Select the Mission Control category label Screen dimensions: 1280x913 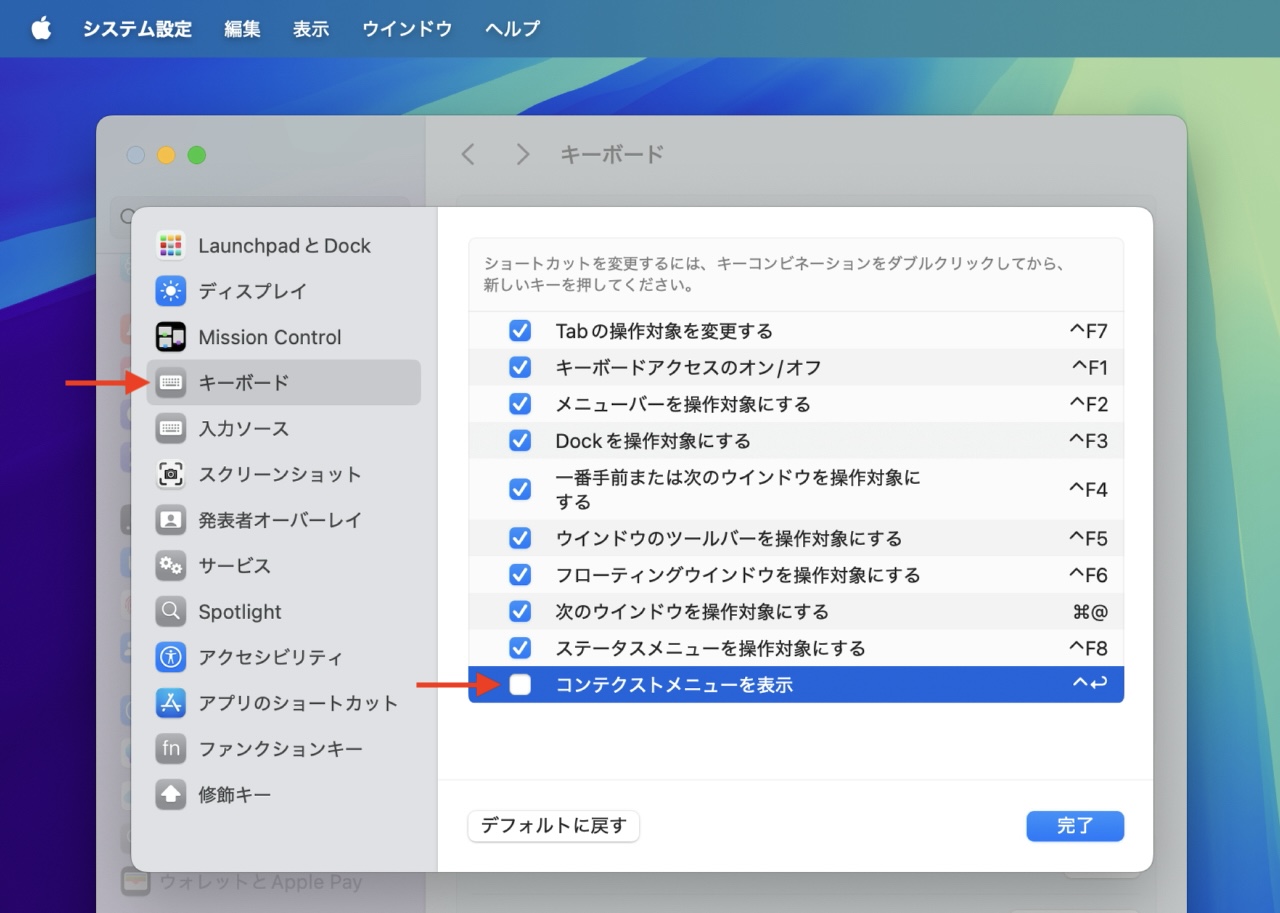pos(270,337)
